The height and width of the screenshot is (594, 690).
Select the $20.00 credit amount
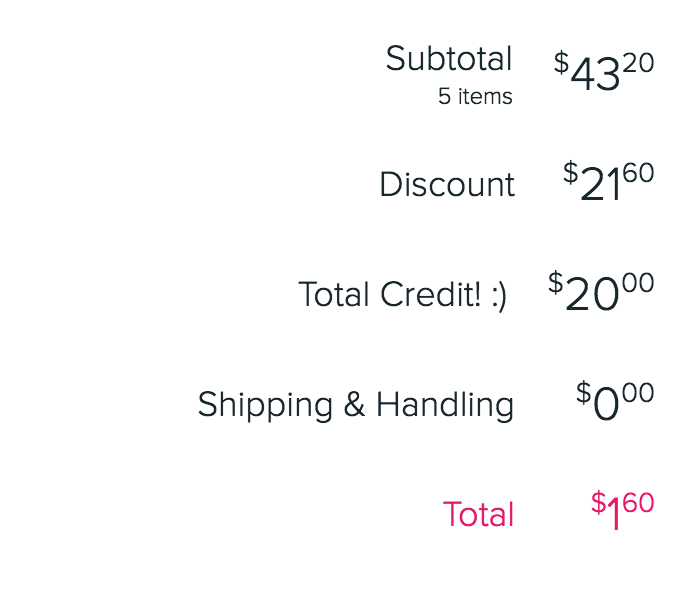(601, 290)
